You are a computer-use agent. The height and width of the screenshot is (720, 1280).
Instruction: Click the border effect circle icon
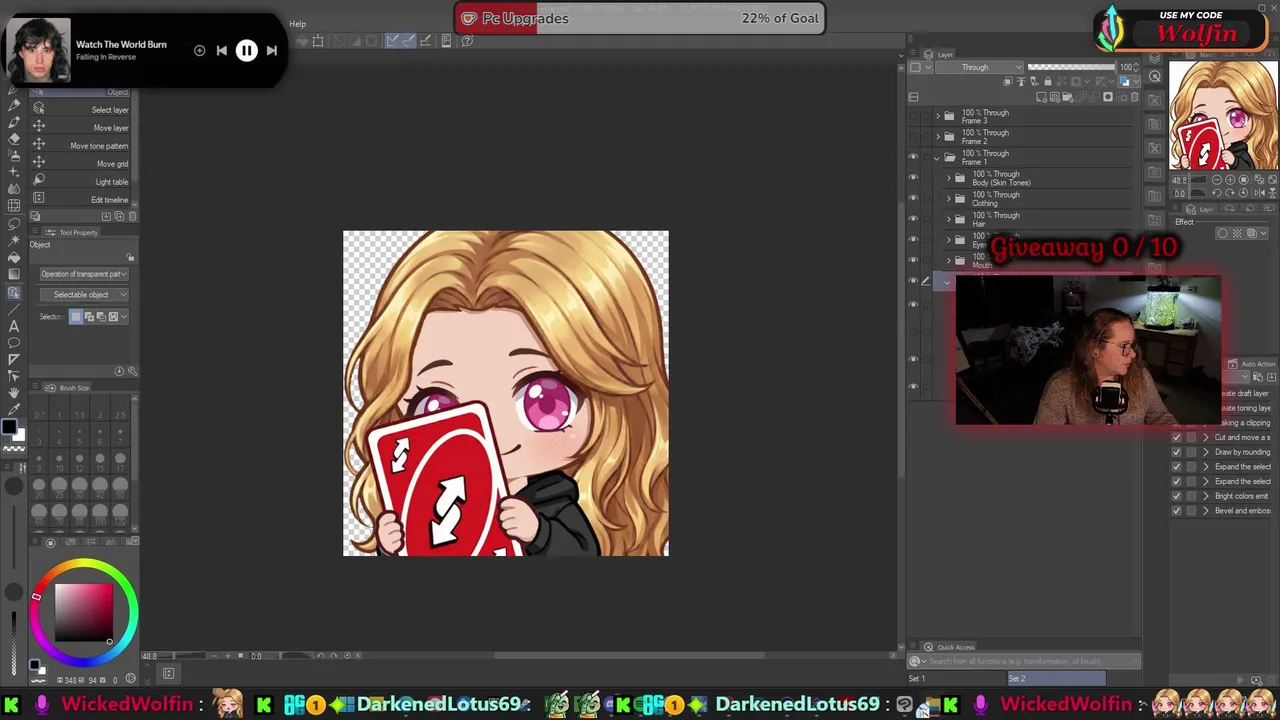pos(1222,233)
